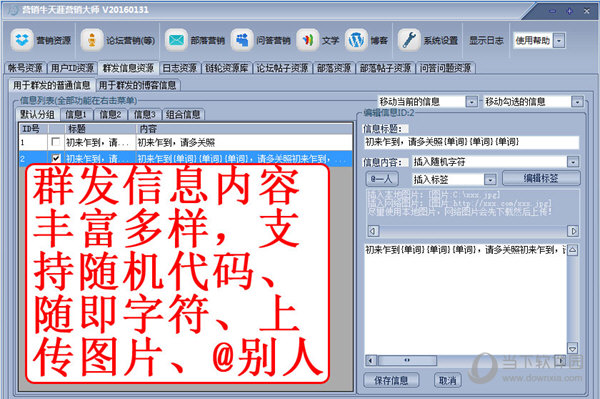
Task: Click the 编辑标签 button
Action: [541, 178]
